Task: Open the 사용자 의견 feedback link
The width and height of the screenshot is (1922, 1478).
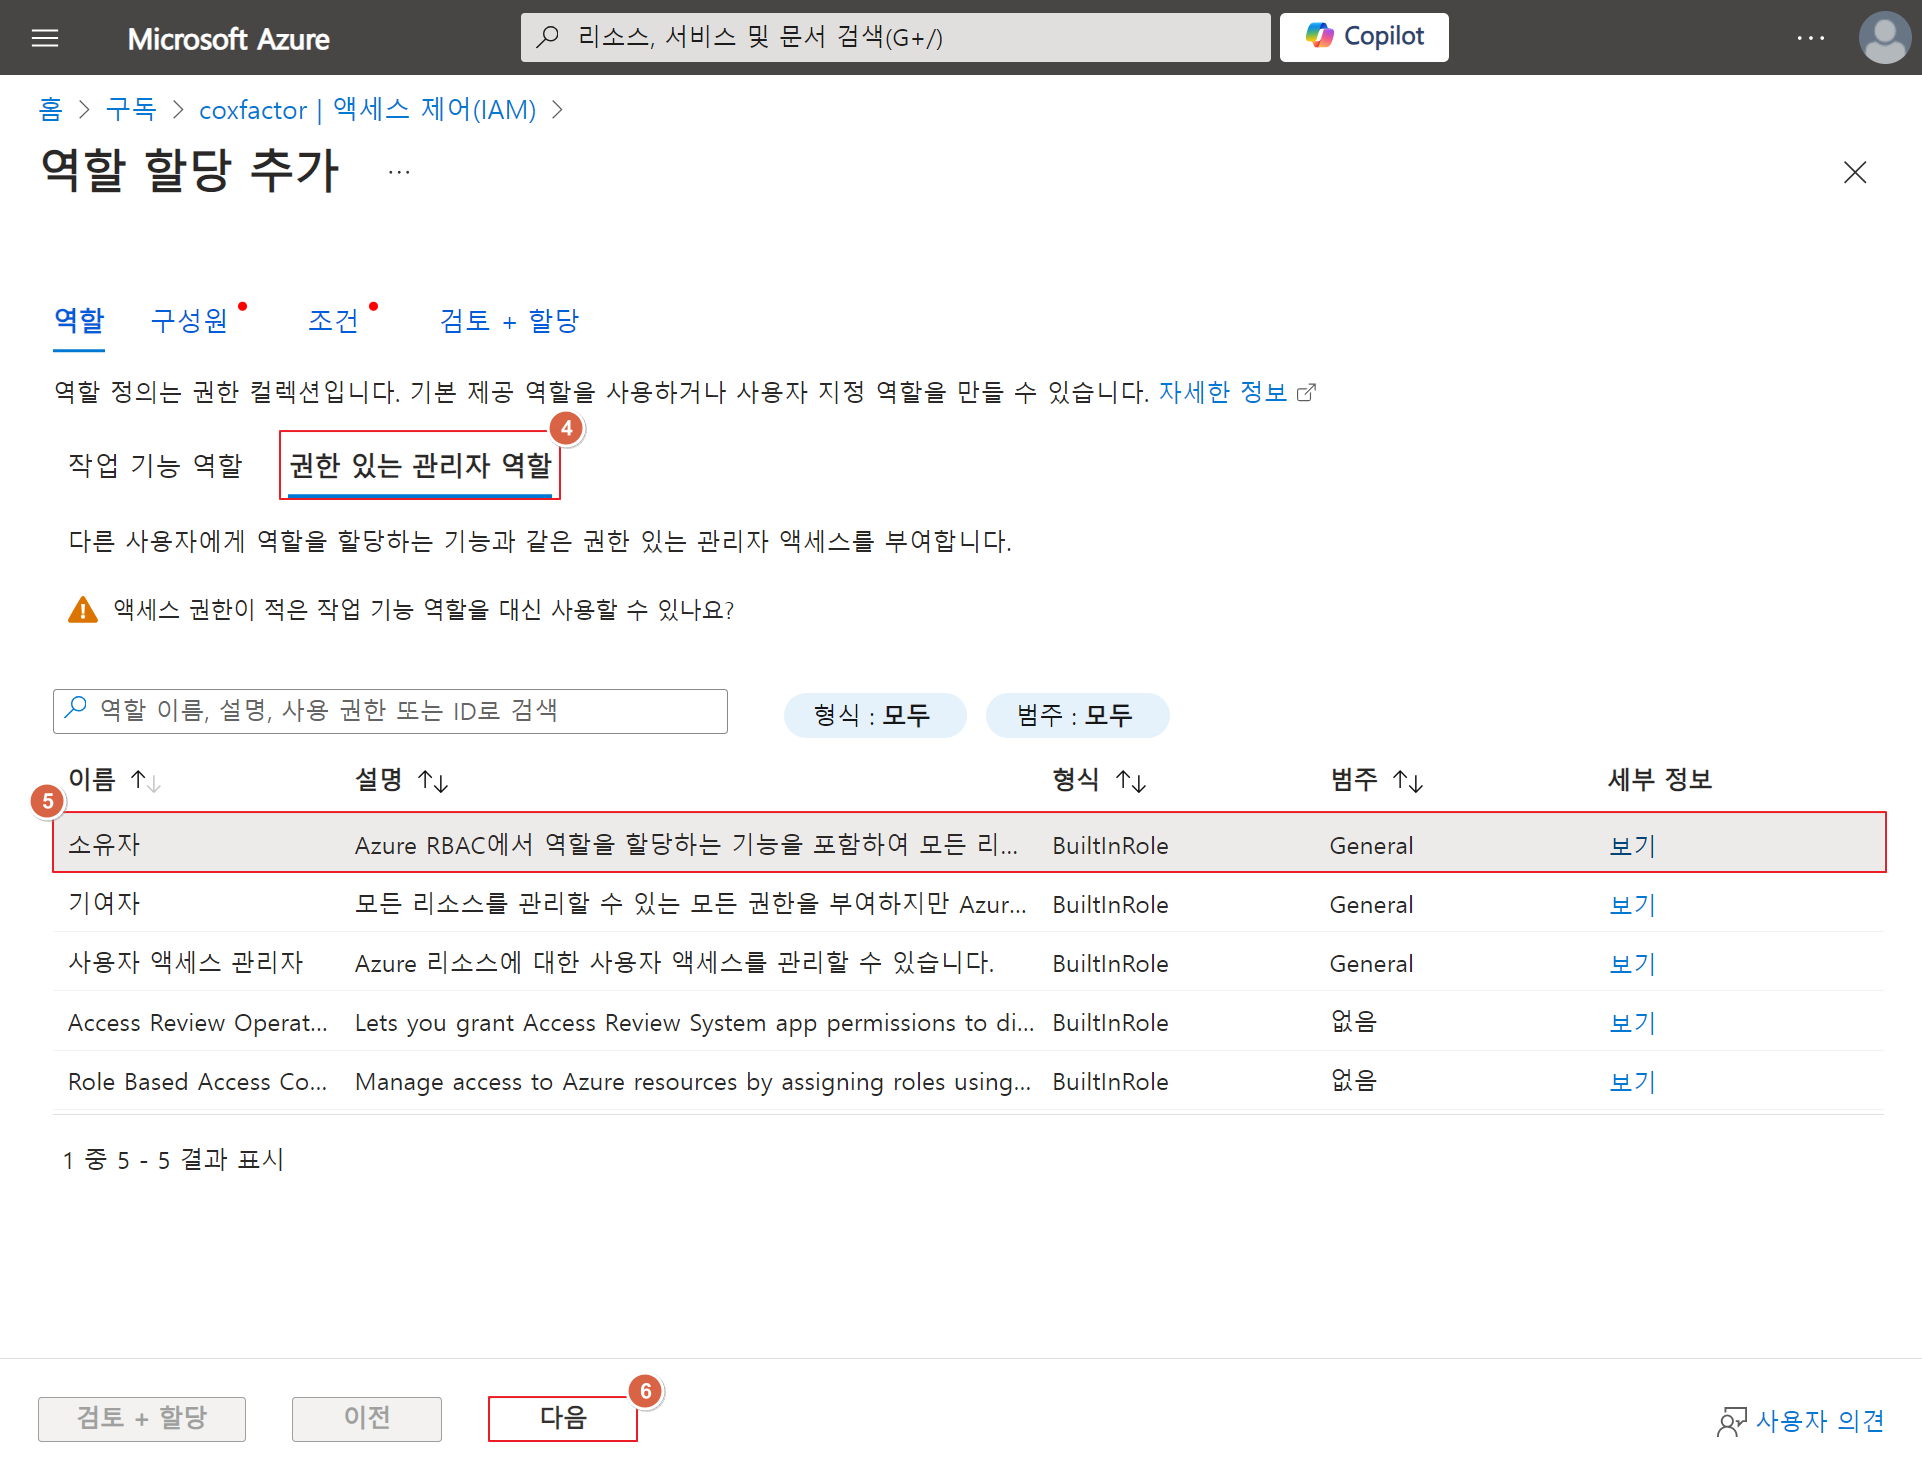Action: [x=1800, y=1421]
